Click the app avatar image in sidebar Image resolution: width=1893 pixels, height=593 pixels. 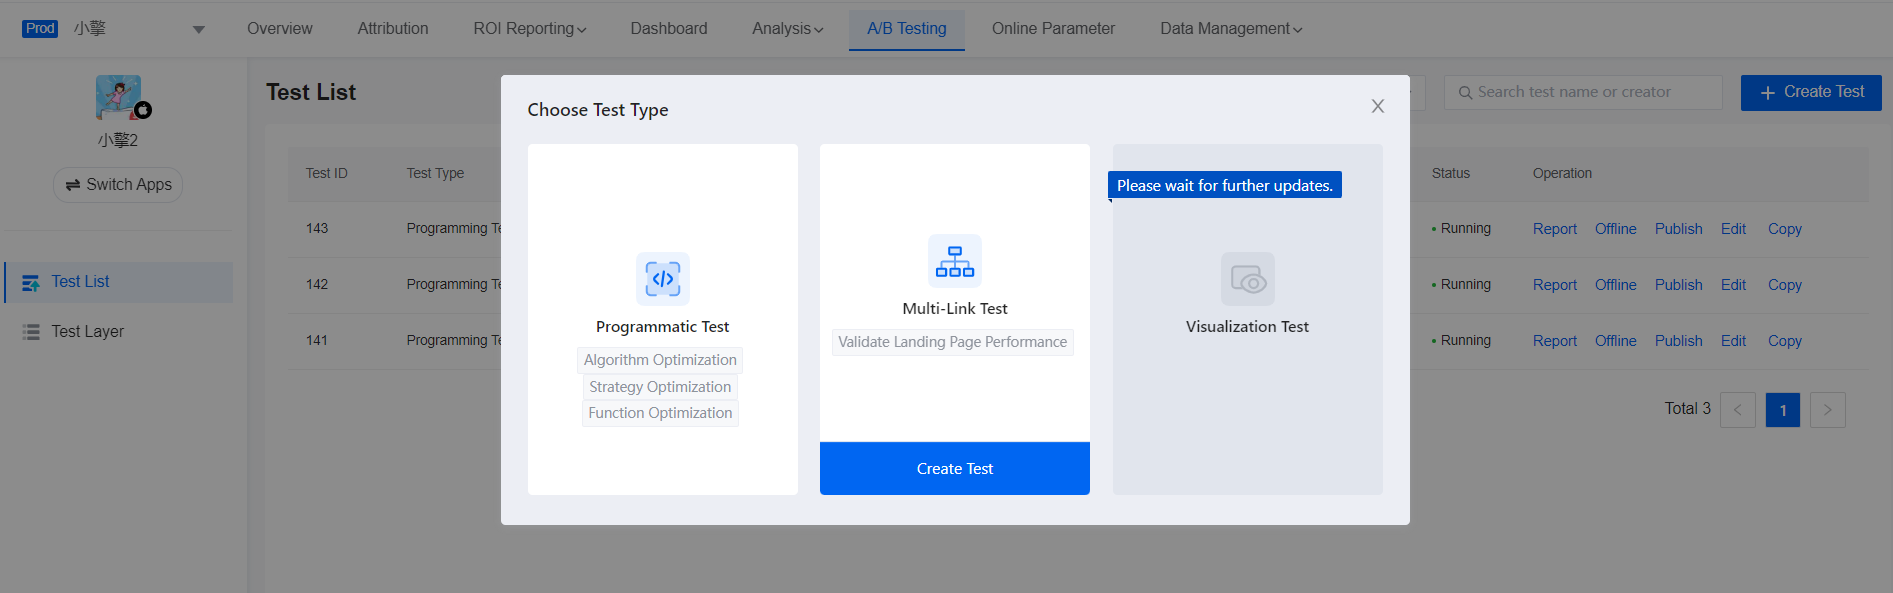point(119,97)
